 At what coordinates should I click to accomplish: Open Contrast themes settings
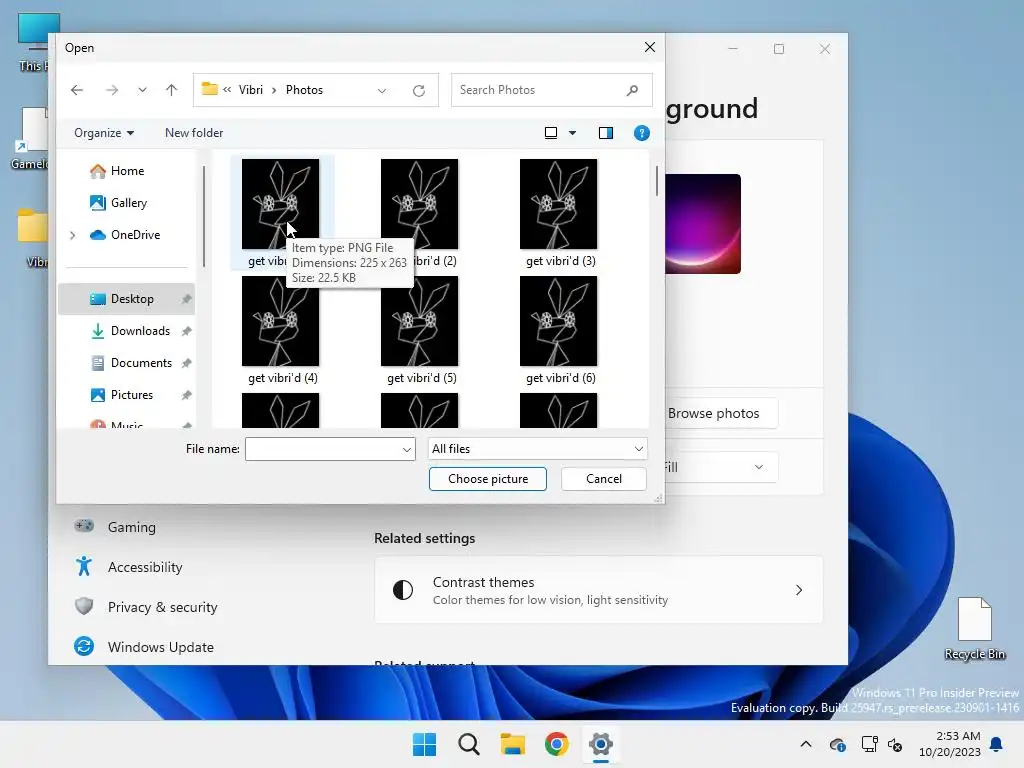point(598,590)
